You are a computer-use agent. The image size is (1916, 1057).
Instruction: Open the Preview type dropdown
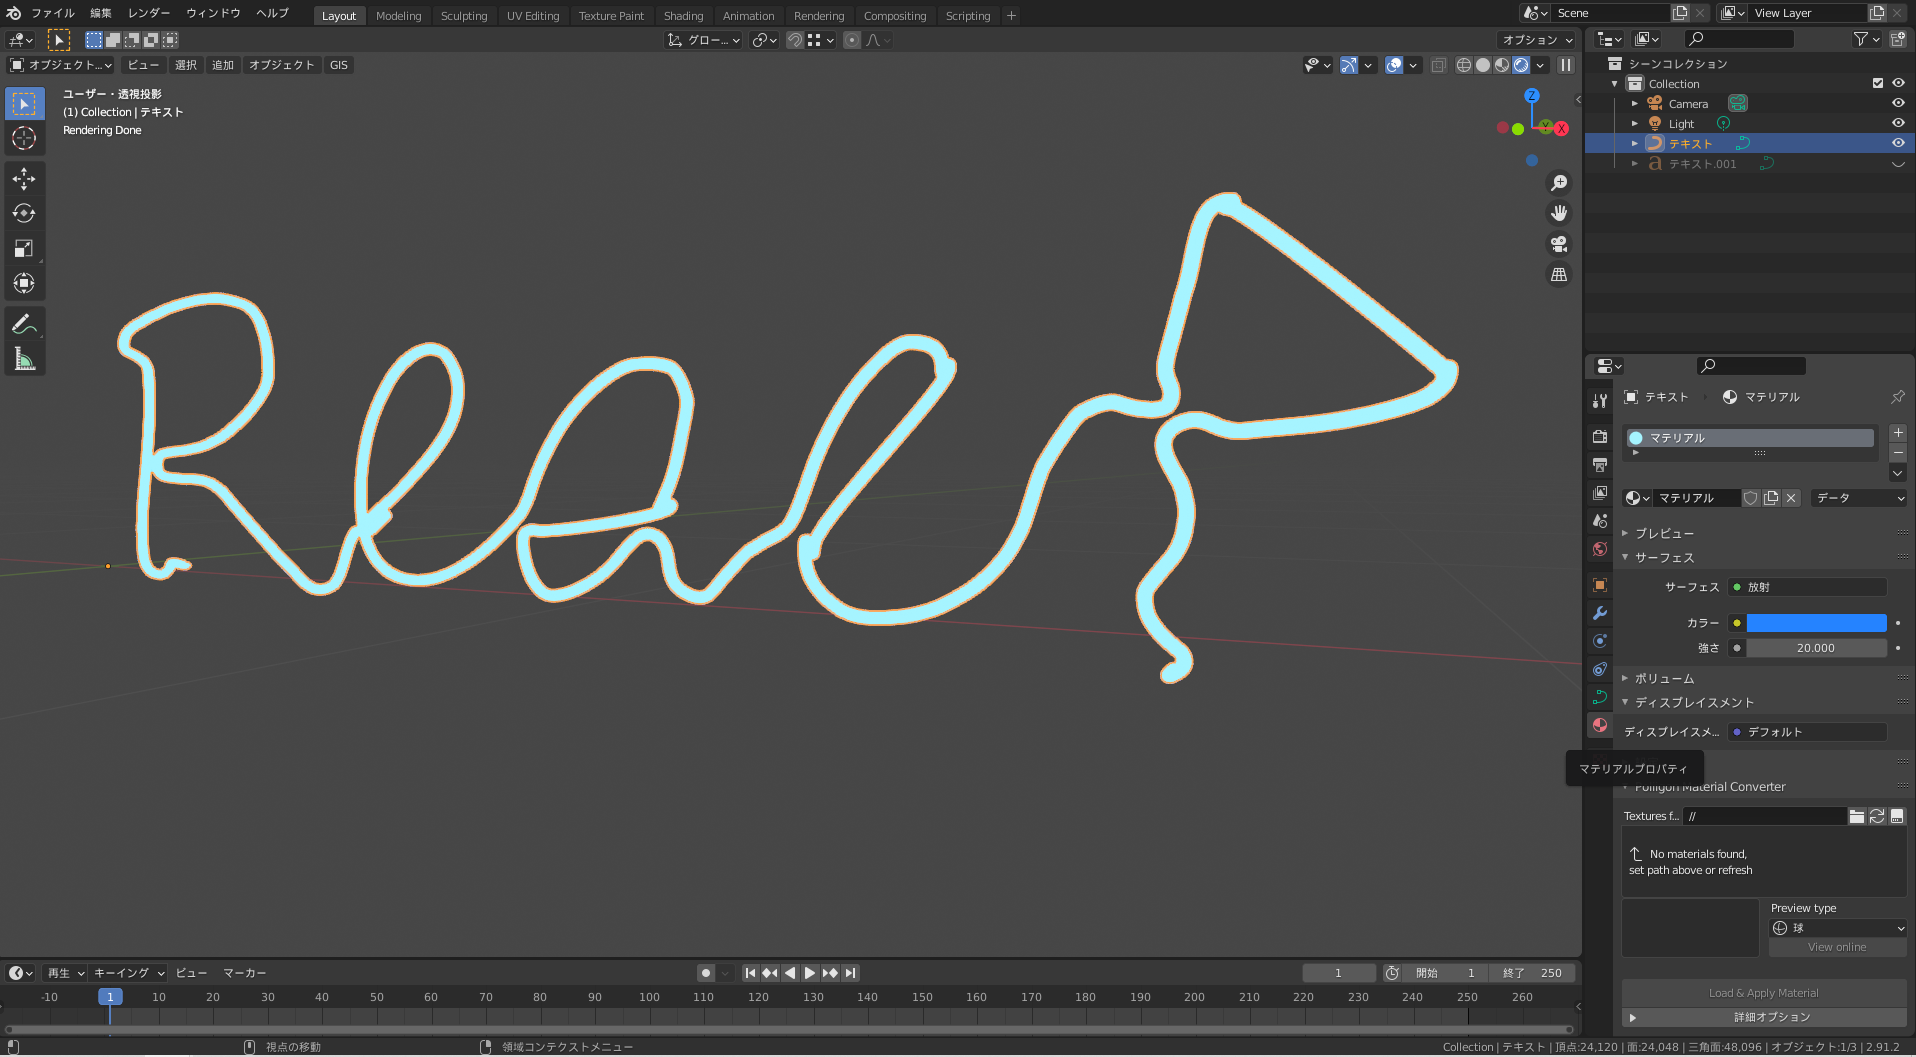(1838, 928)
